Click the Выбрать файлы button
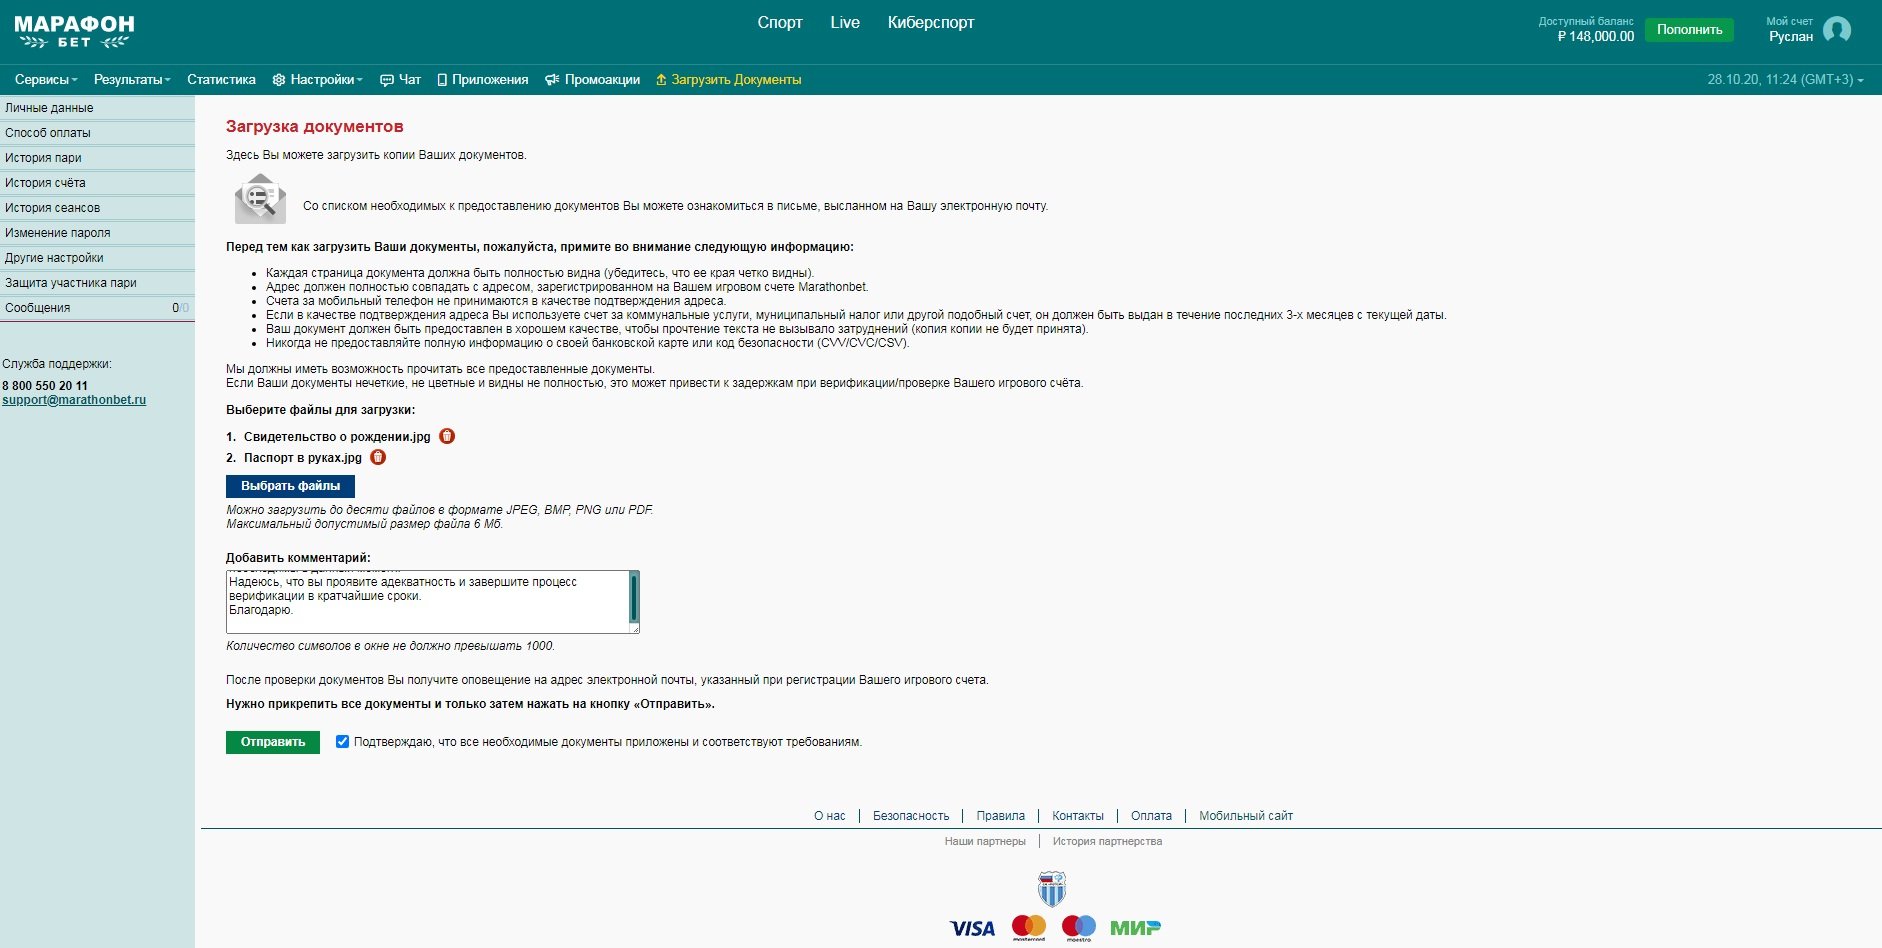This screenshot has width=1882, height=948. (x=290, y=486)
